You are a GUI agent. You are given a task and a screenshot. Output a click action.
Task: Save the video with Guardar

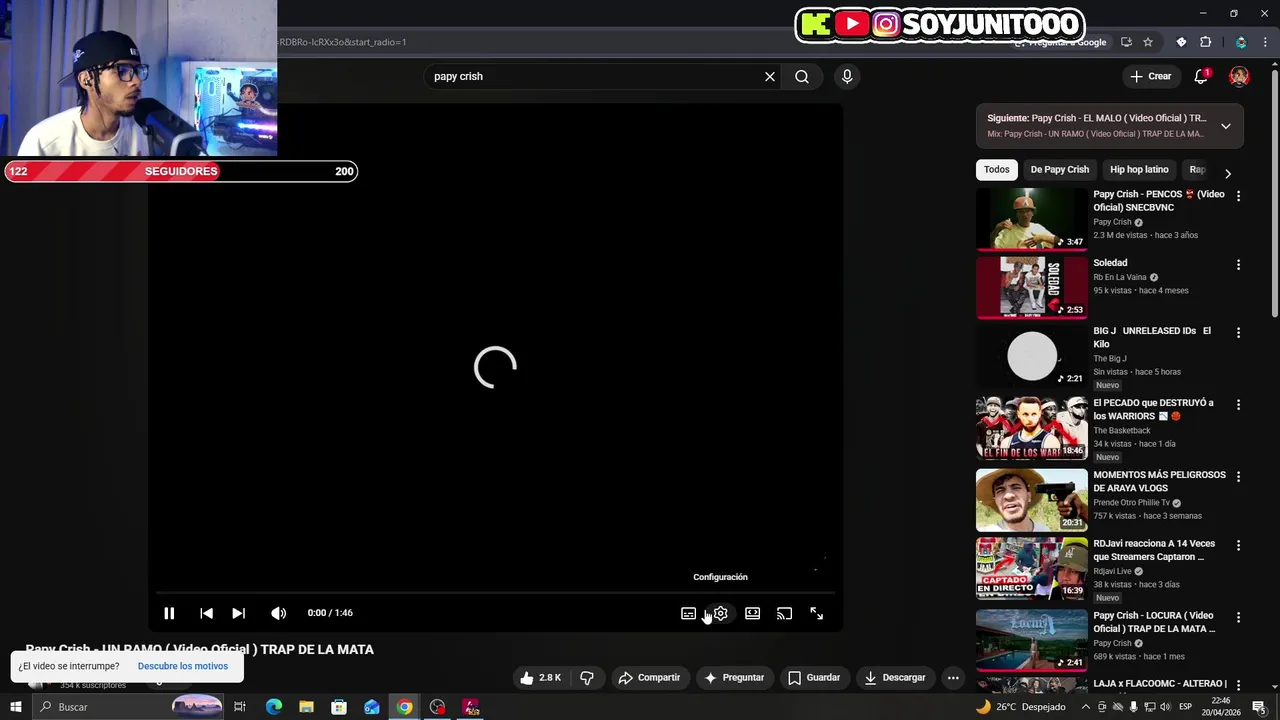coord(814,678)
